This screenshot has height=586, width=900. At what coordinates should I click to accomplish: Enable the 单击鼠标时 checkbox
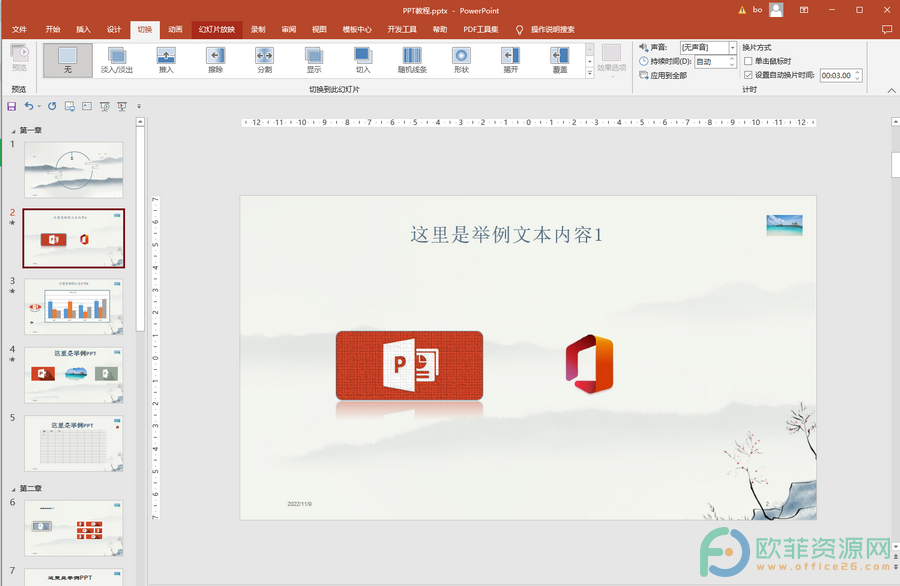pyautogui.click(x=748, y=61)
